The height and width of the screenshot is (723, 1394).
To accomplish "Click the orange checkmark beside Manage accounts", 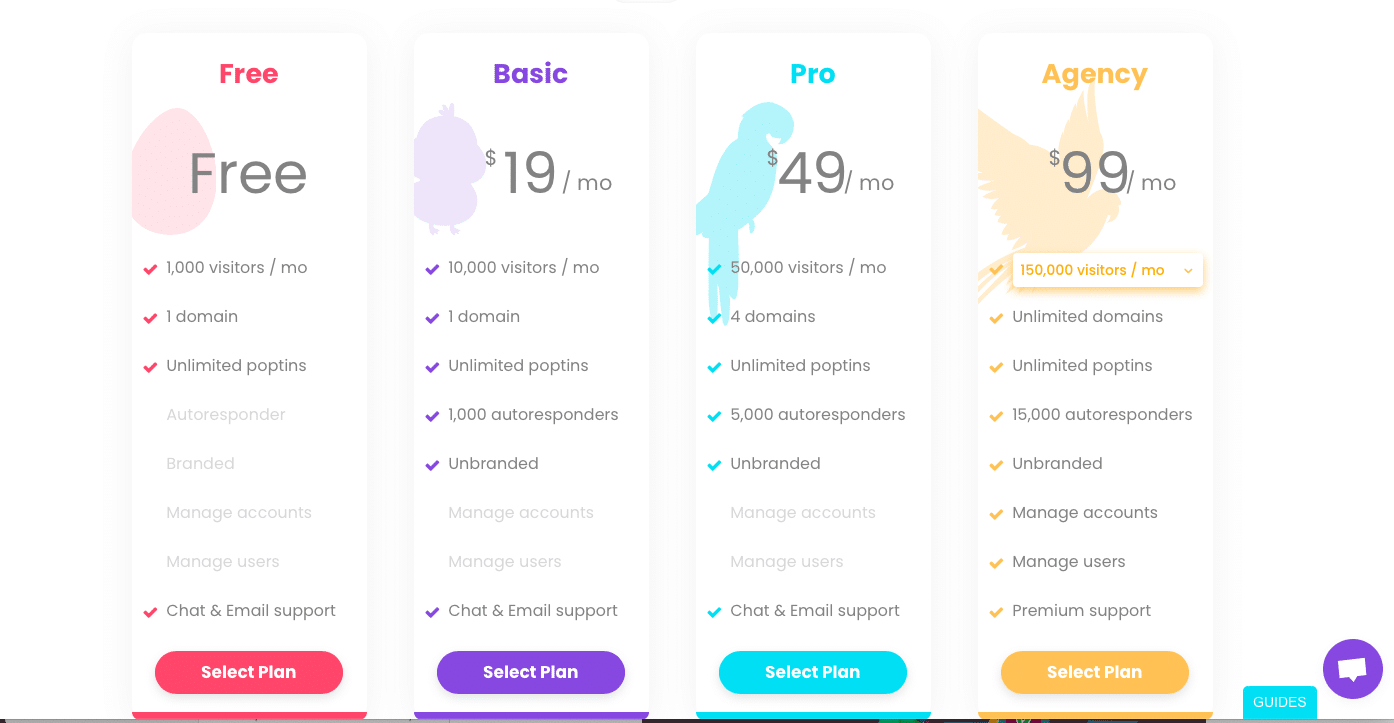I will pyautogui.click(x=996, y=514).
